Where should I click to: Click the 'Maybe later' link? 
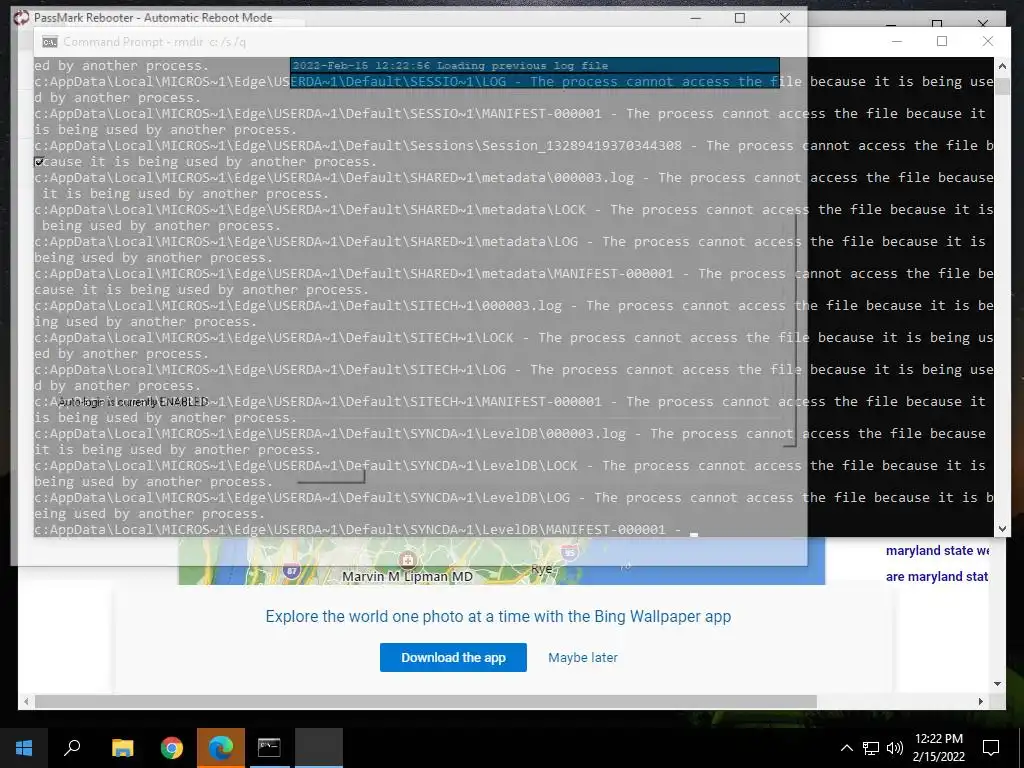[x=583, y=658]
